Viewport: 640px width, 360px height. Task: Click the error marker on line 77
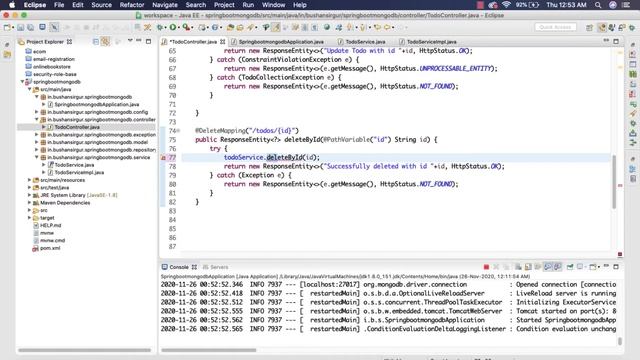click(x=163, y=158)
